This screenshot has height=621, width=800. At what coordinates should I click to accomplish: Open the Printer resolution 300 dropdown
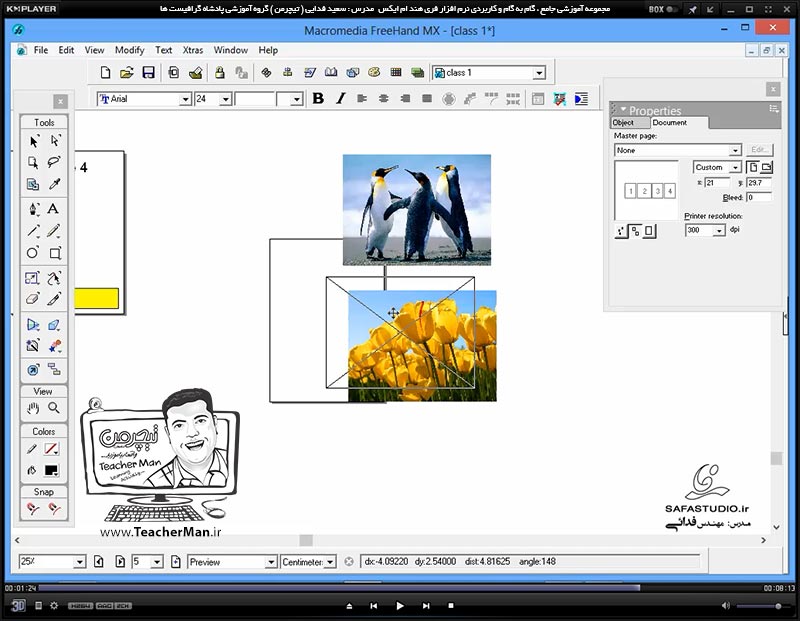[719, 231]
